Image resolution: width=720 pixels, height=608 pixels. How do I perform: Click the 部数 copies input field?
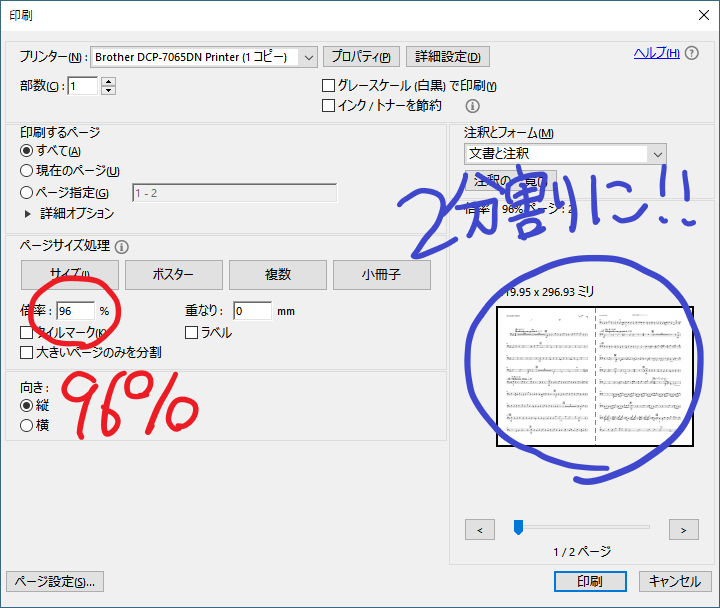(x=83, y=86)
